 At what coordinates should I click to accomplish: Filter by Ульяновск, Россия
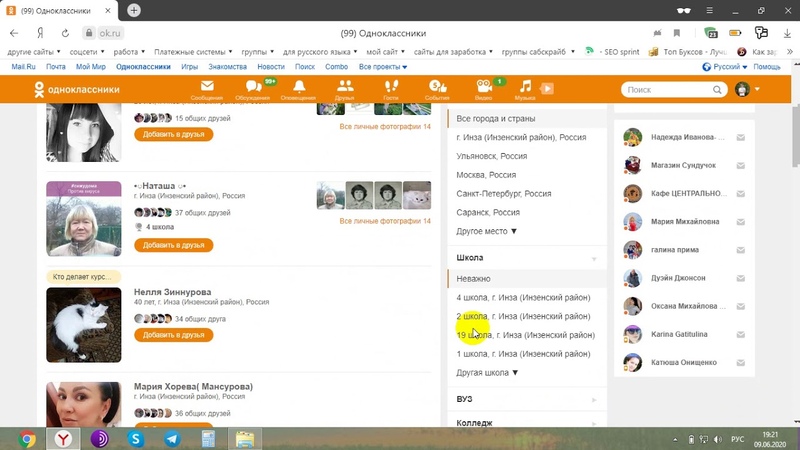[x=491, y=156]
